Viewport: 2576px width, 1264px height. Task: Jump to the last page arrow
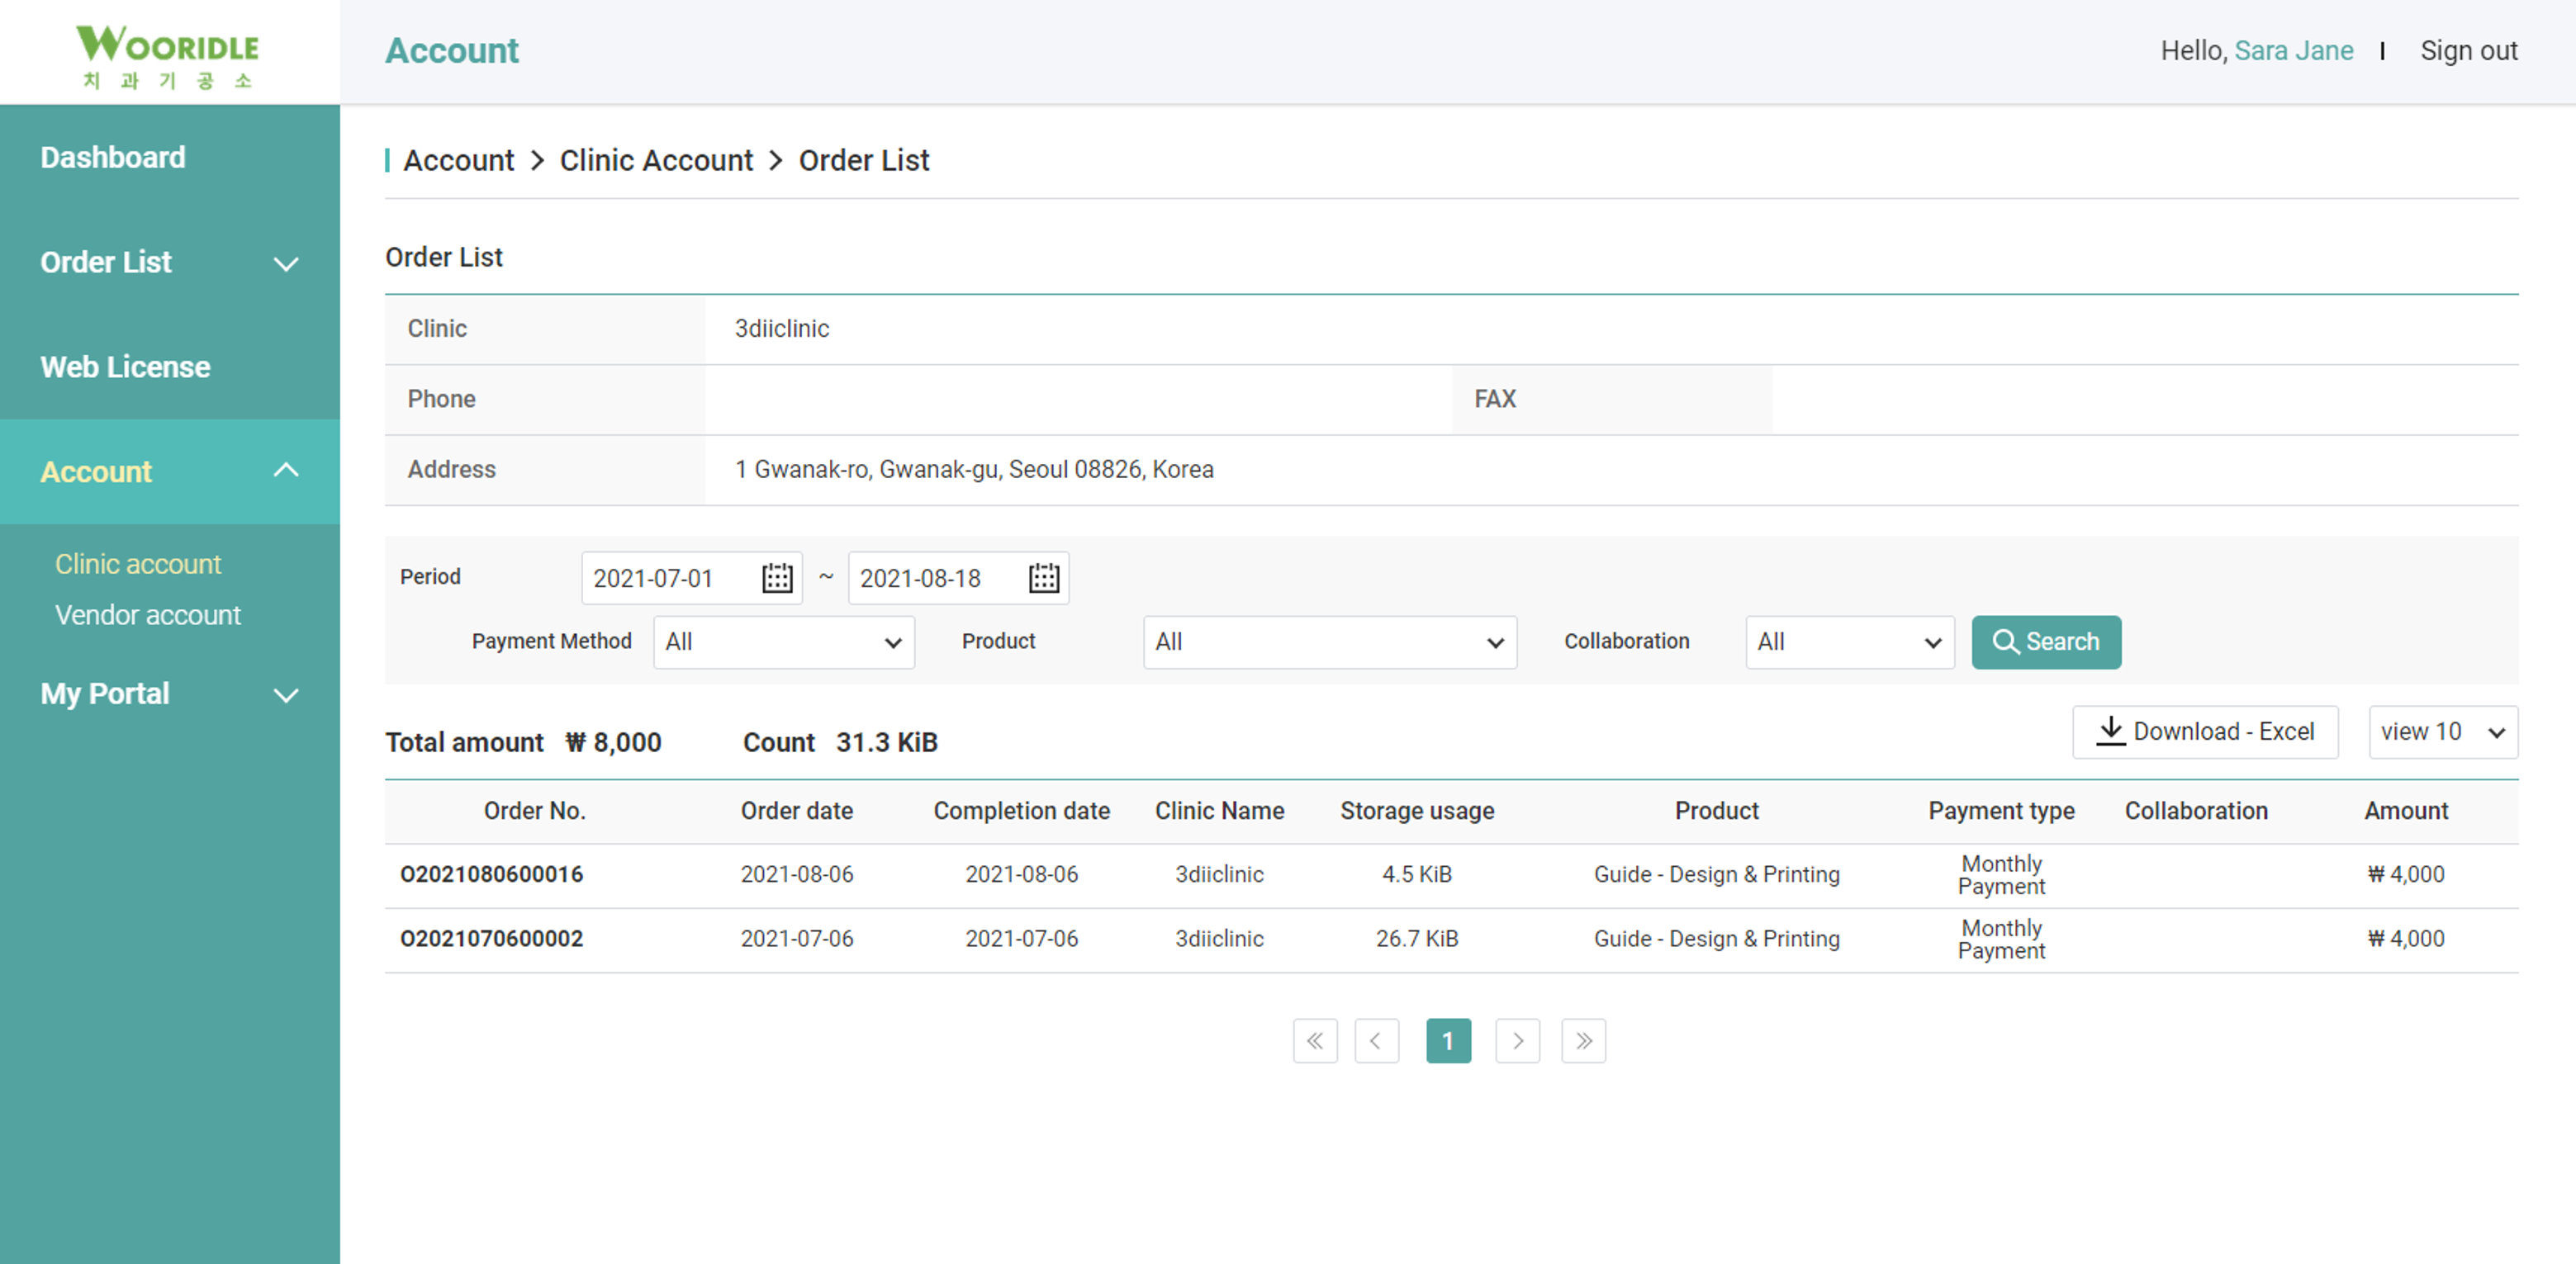pos(1583,1041)
